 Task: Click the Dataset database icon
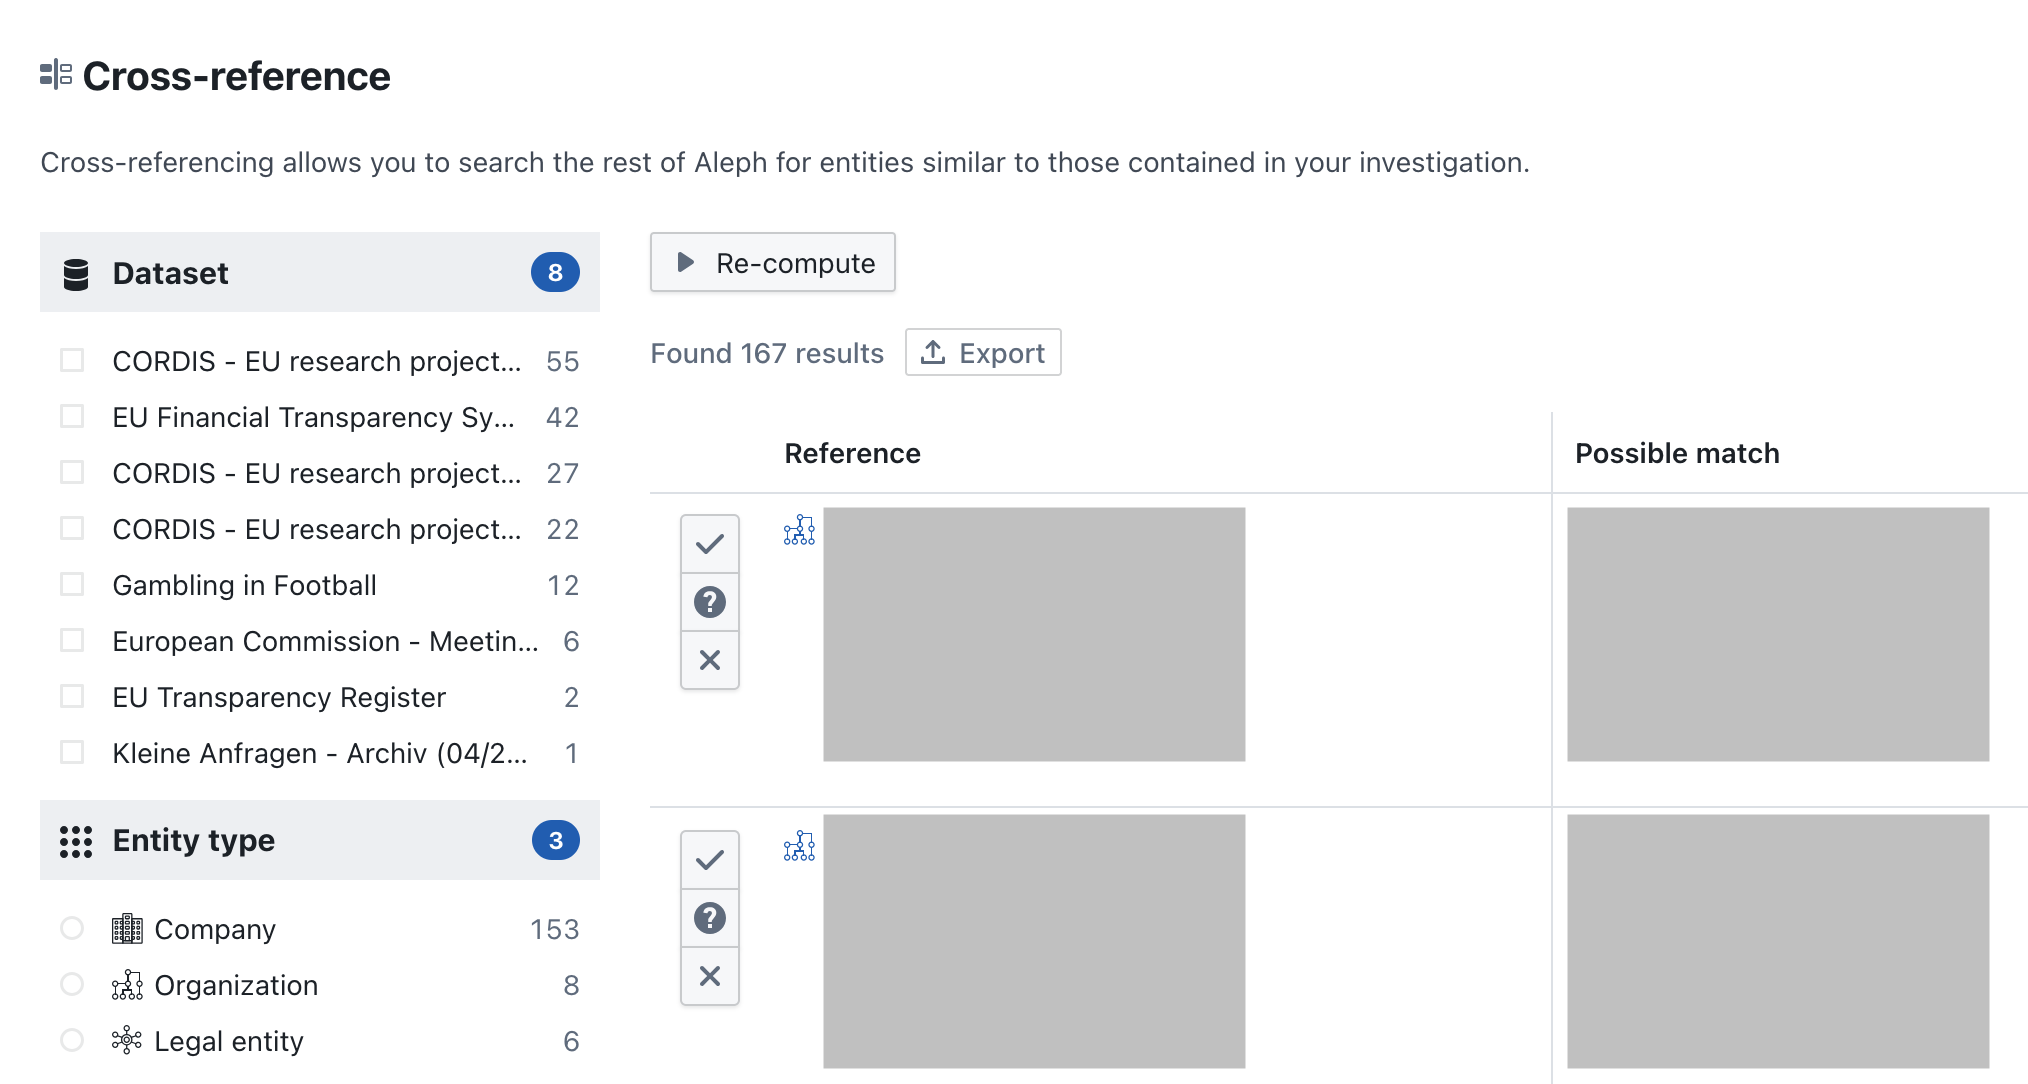pos(76,274)
